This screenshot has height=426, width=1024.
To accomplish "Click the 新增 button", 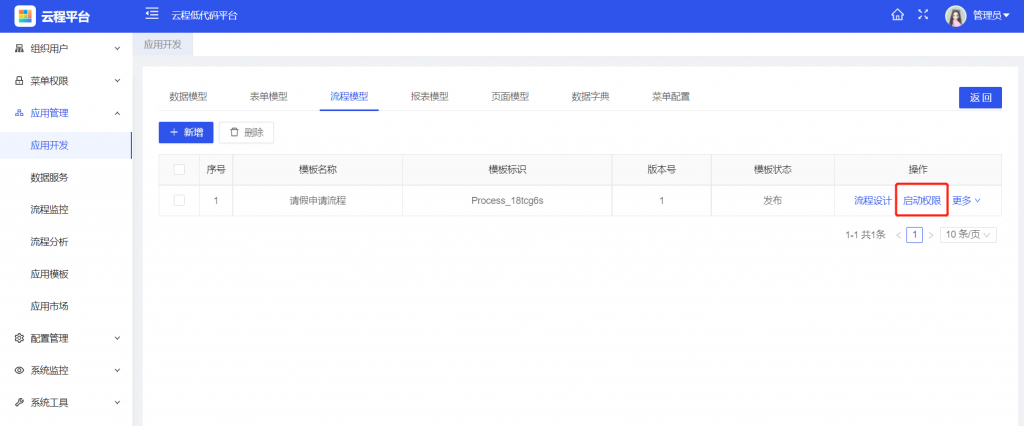I will click(186, 132).
